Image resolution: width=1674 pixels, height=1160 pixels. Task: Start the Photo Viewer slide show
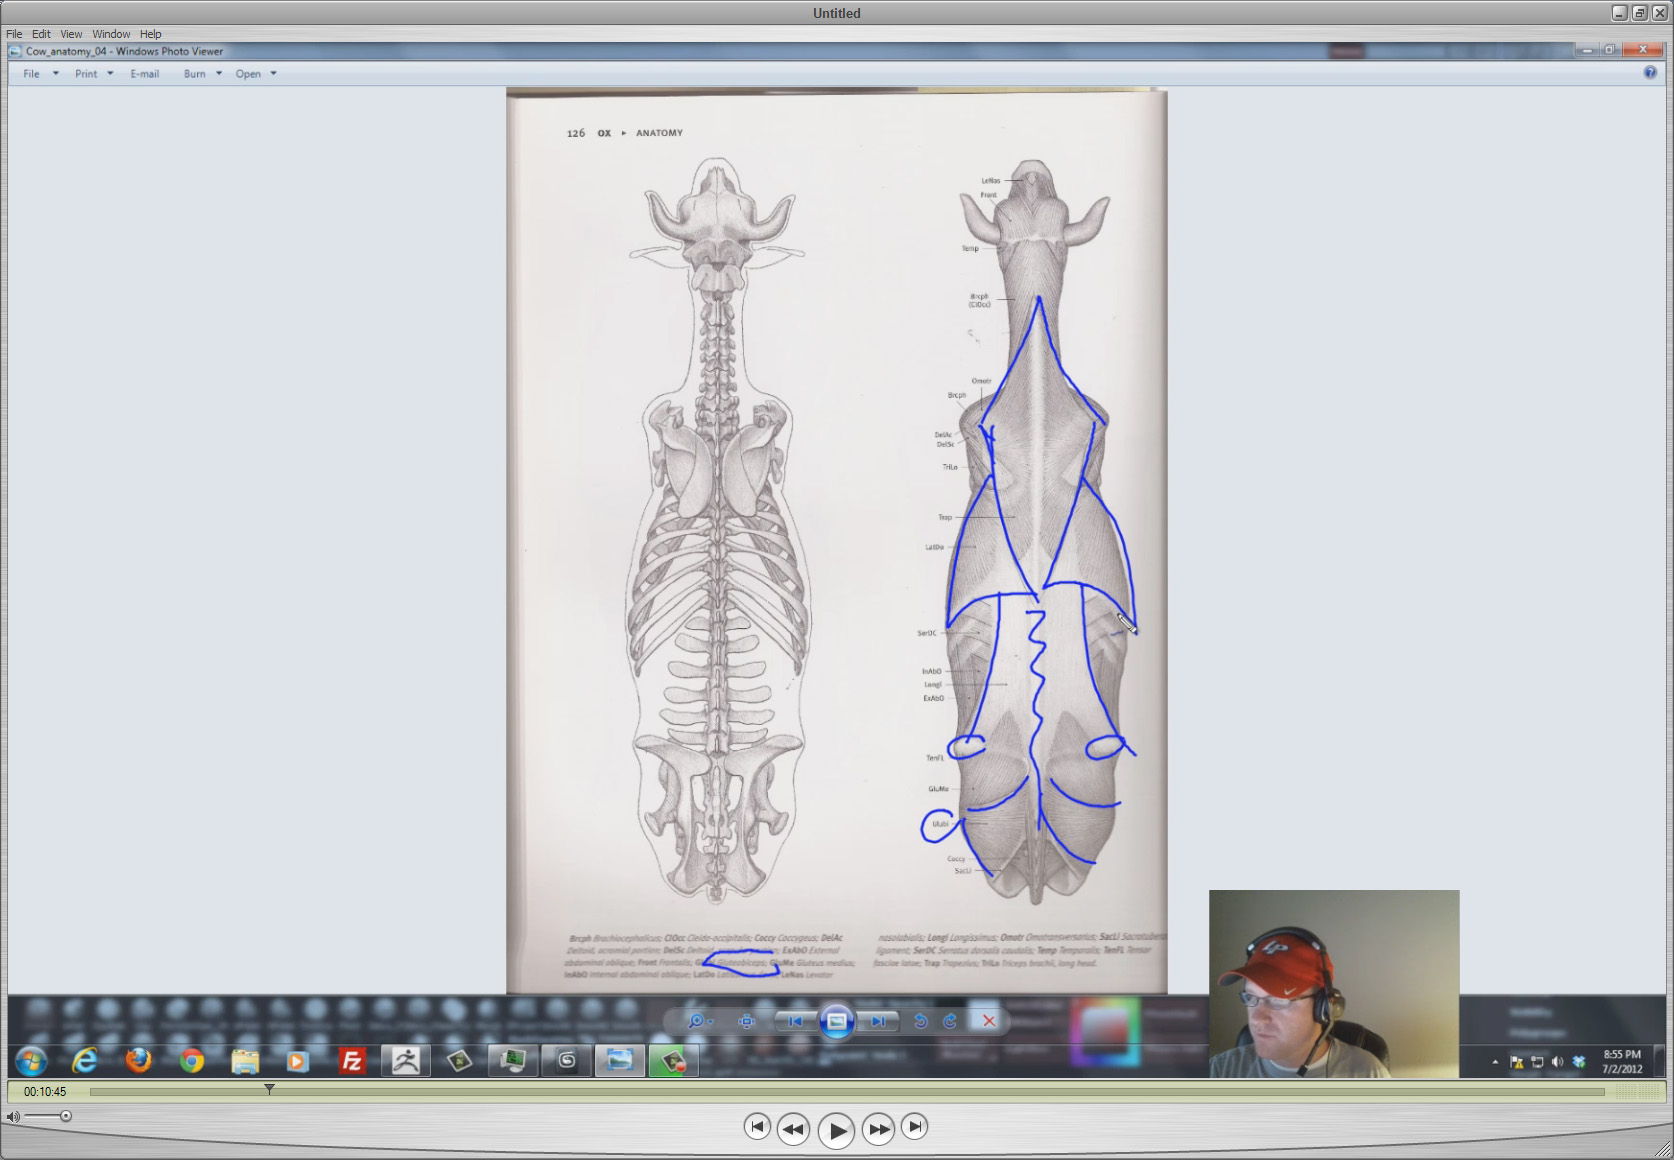[x=837, y=1021]
